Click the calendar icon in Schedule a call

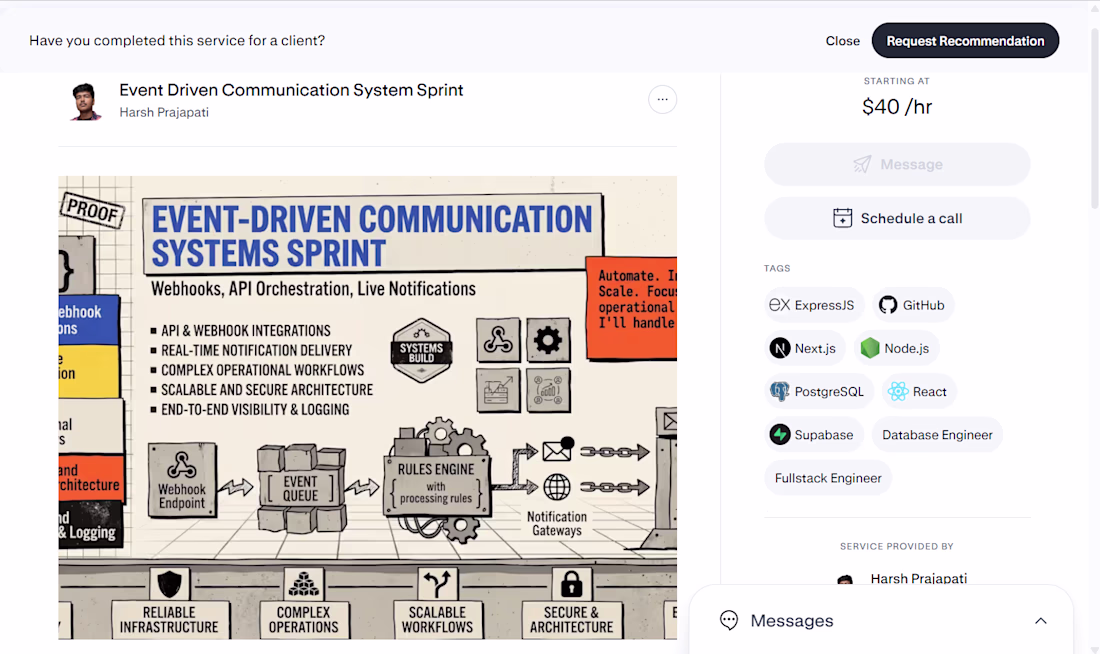point(843,218)
